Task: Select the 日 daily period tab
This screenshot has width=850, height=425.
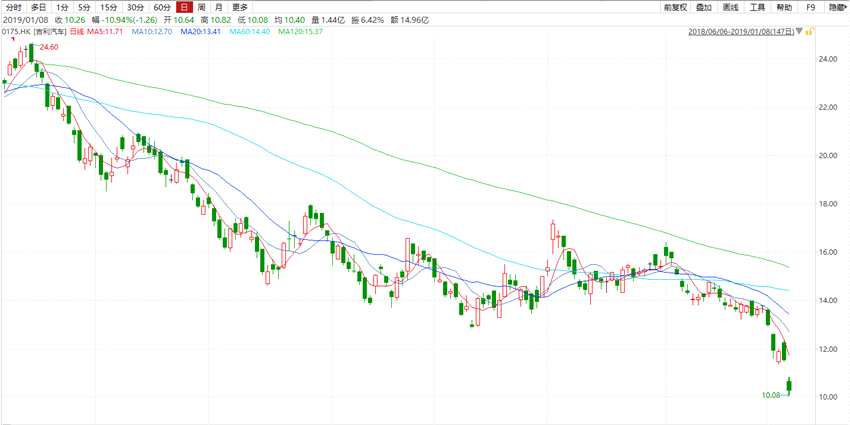Action: click(184, 8)
